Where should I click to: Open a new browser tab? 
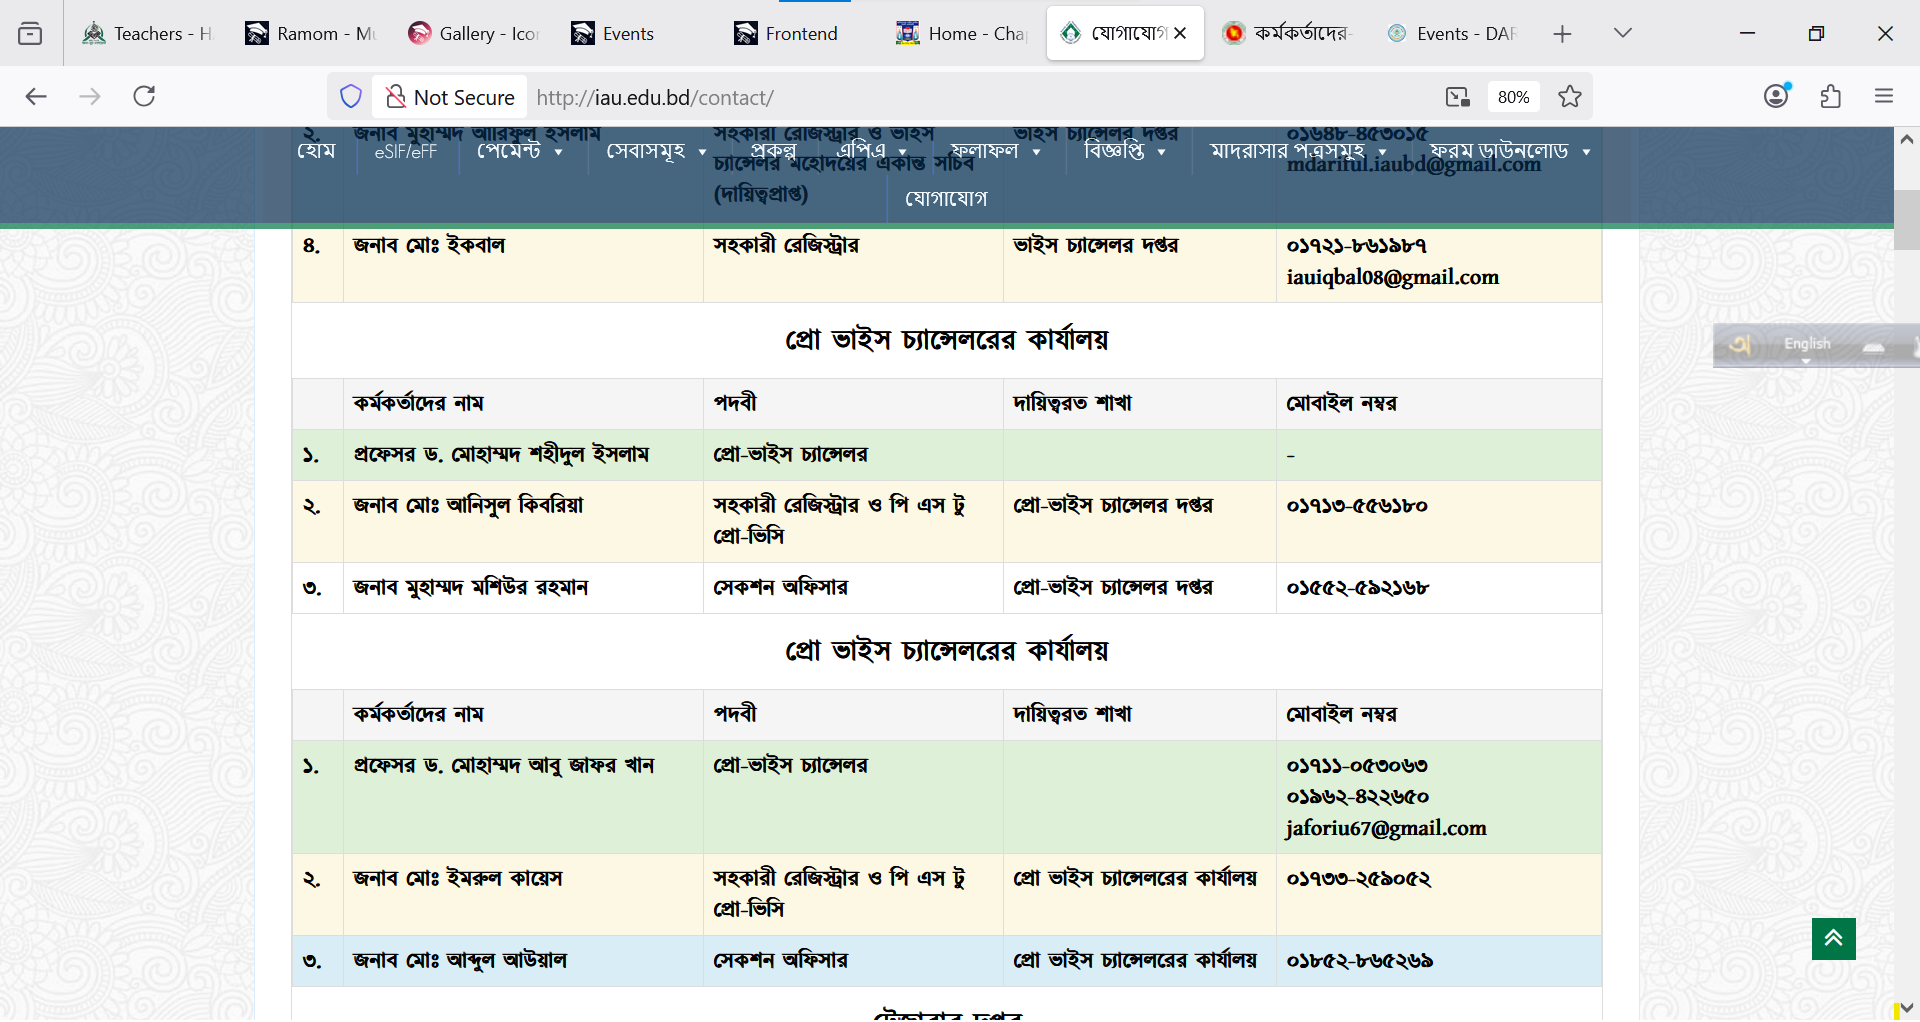pyautogui.click(x=1562, y=34)
